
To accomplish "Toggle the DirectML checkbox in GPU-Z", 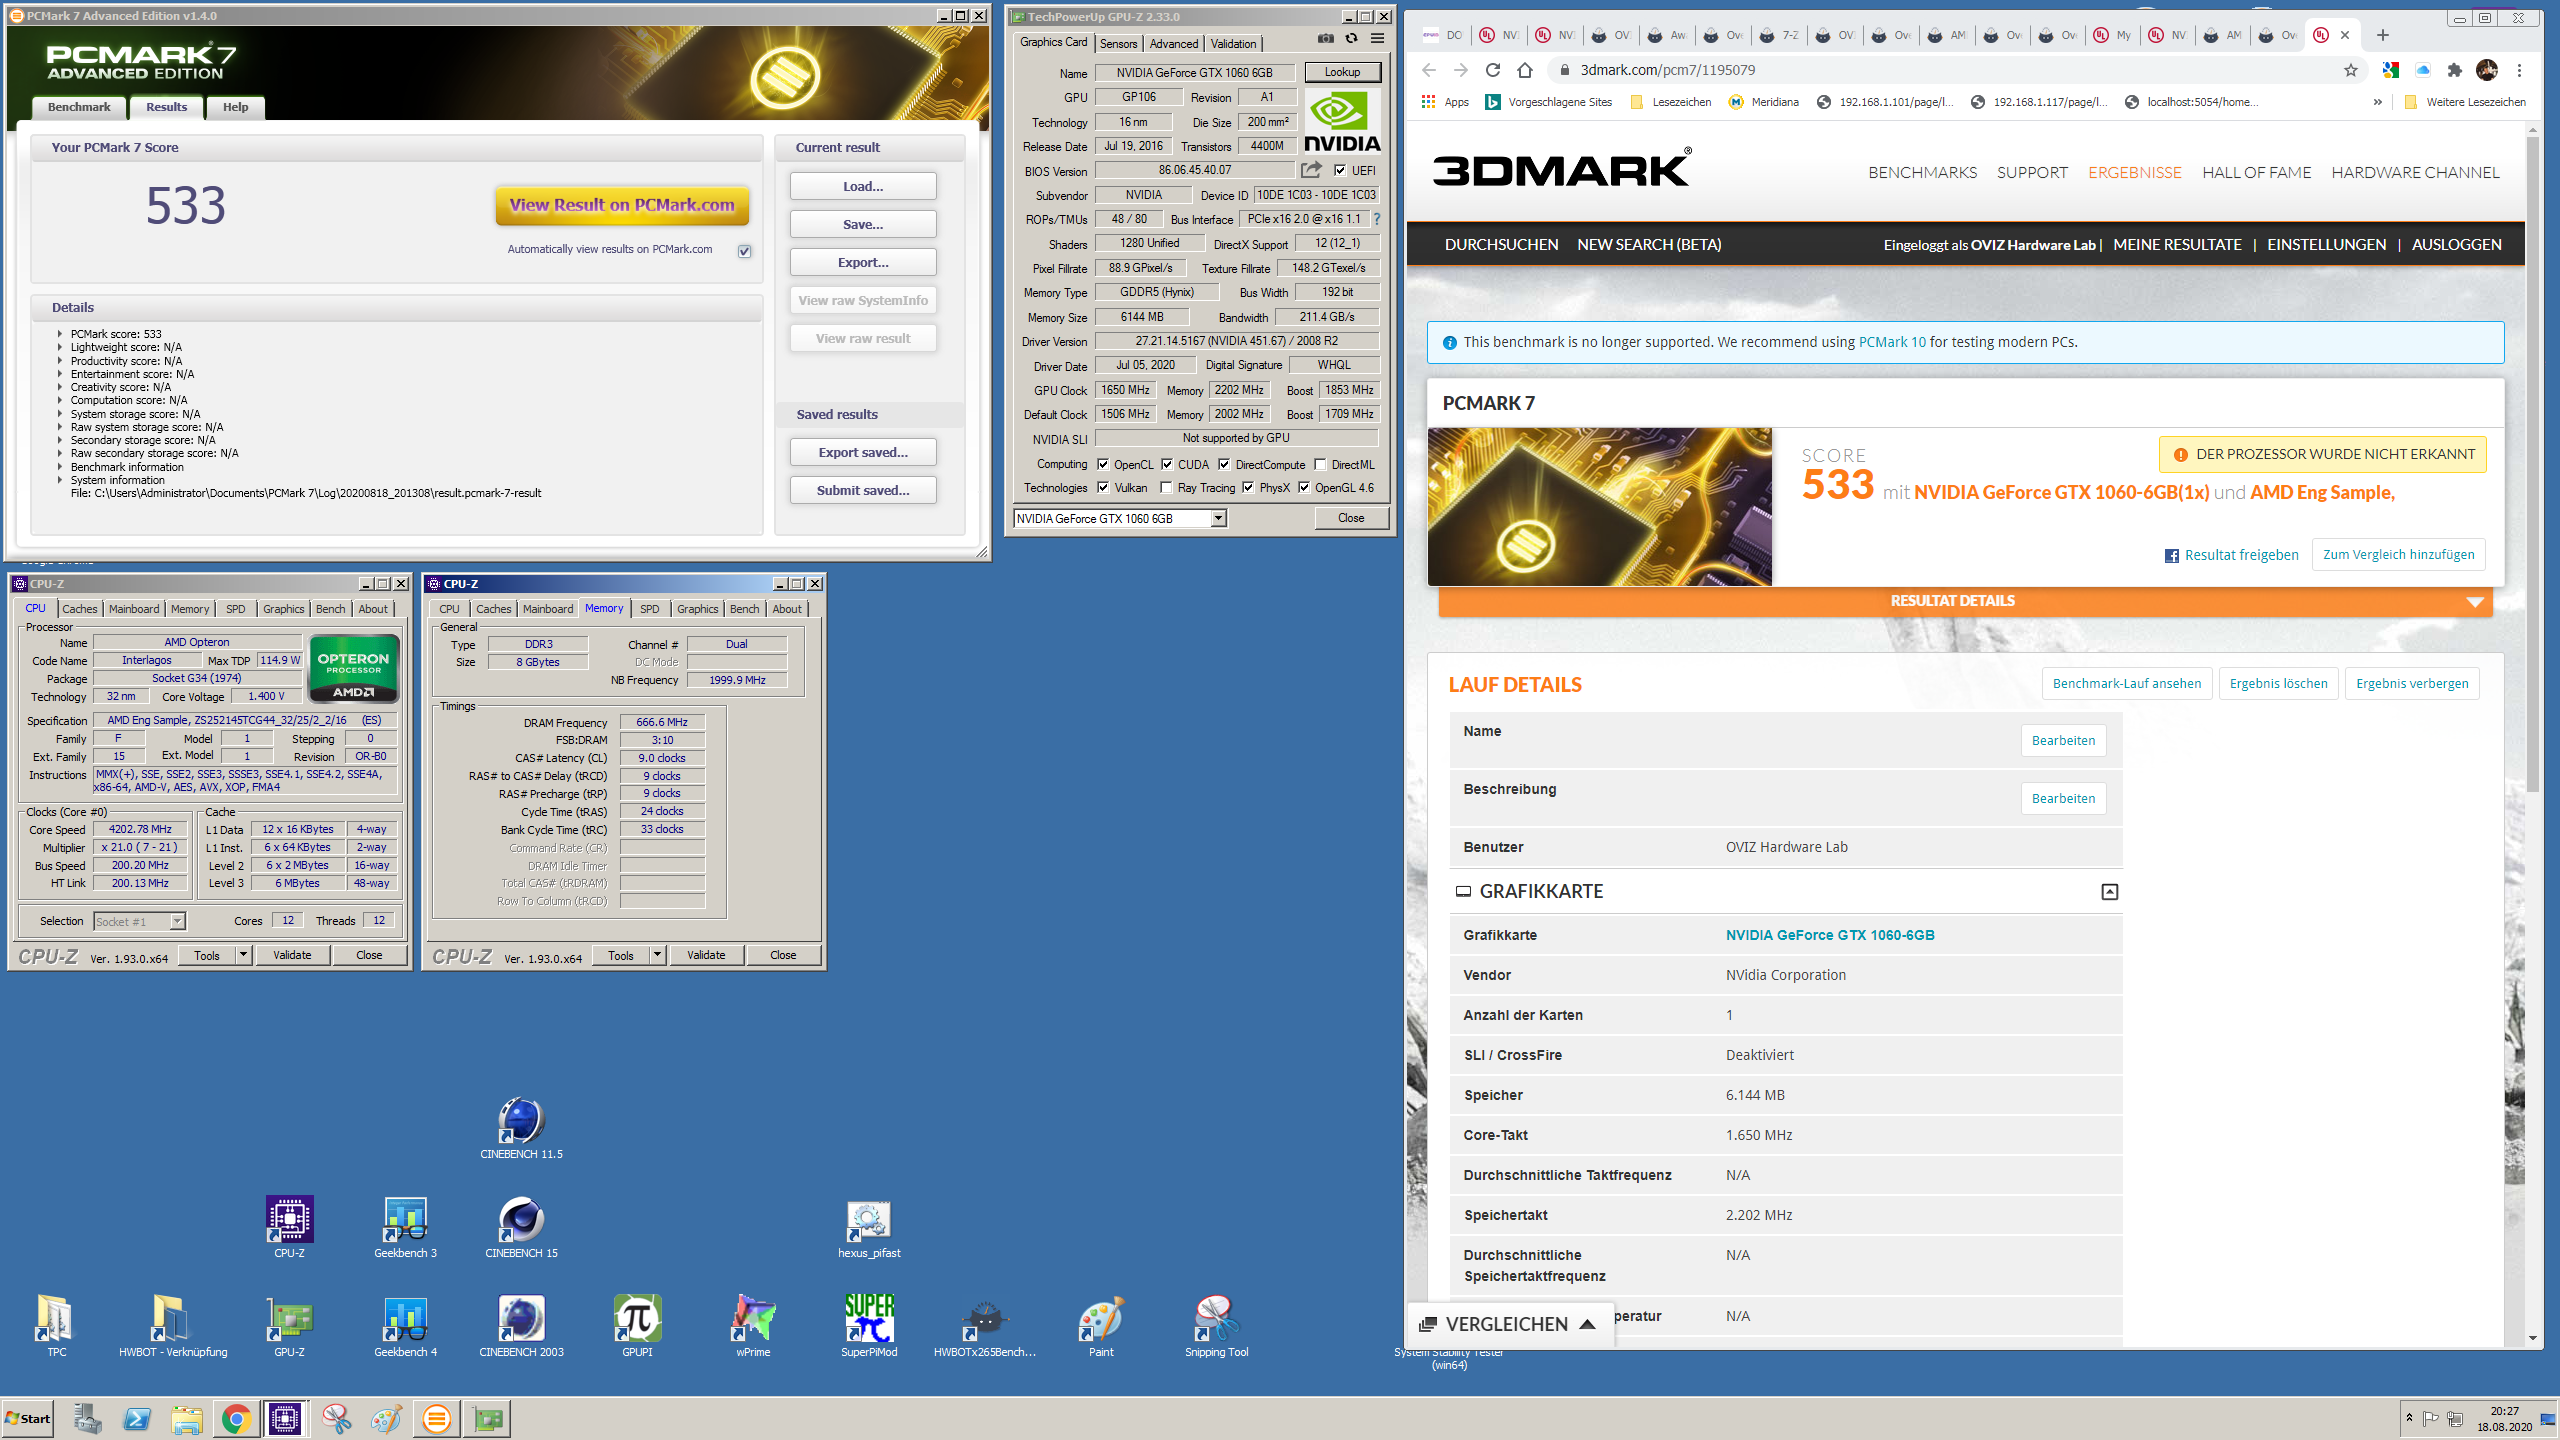I will 1320,464.
